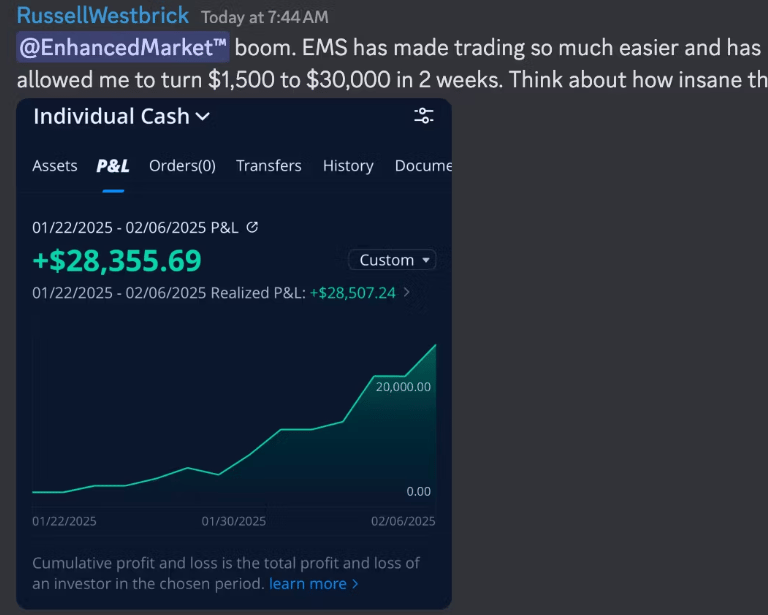Open the Orders(0) tab
This screenshot has height=615, width=768.
coord(182,166)
